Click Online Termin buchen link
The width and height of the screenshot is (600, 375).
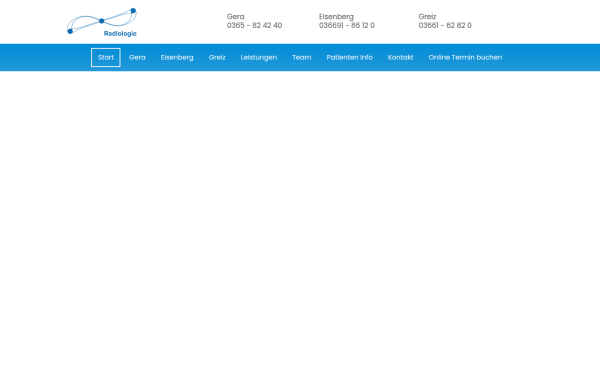[x=465, y=57]
